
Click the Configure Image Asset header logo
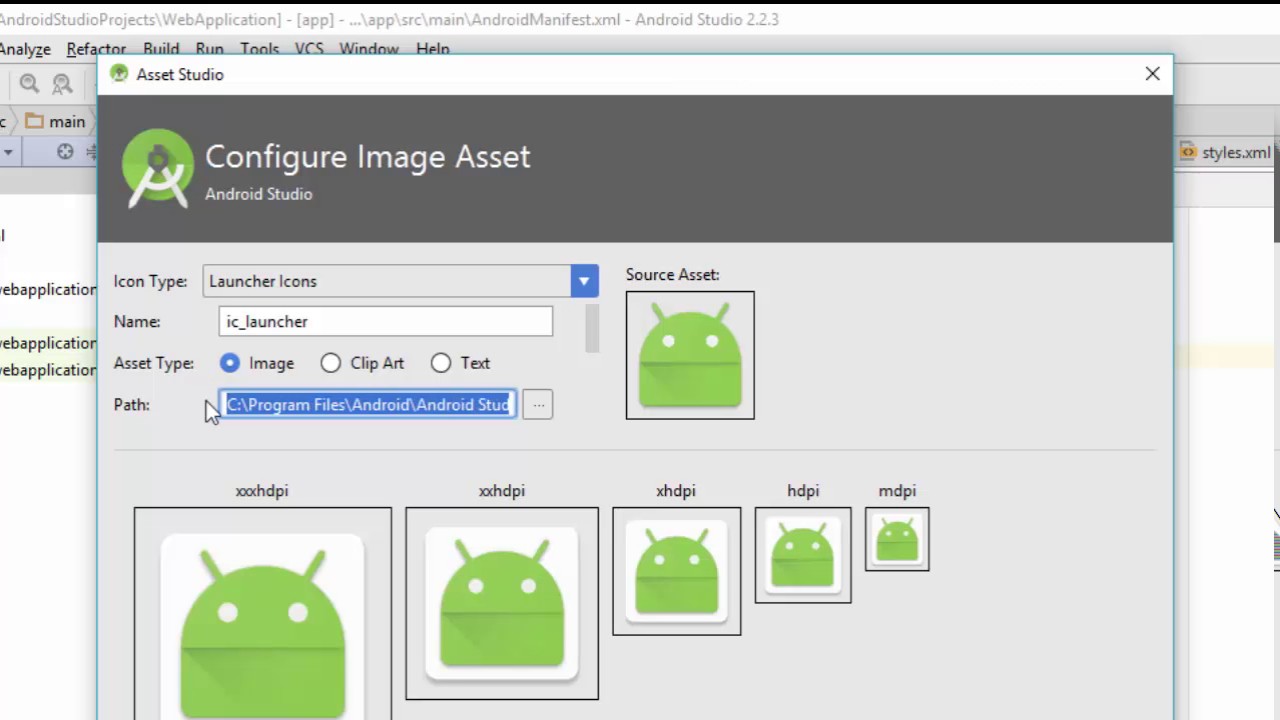click(157, 167)
